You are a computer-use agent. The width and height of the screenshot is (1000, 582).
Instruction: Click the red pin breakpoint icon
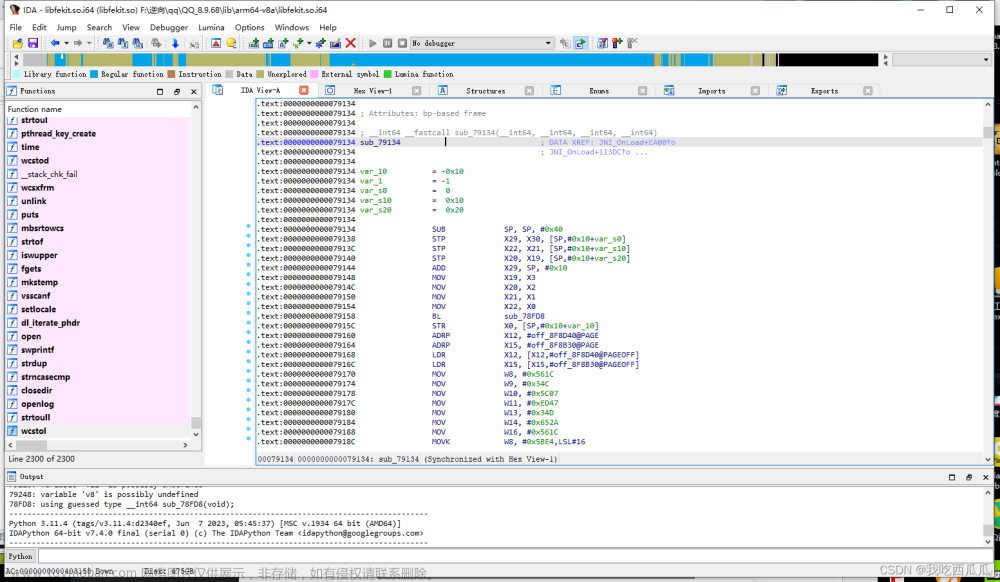click(x=617, y=43)
